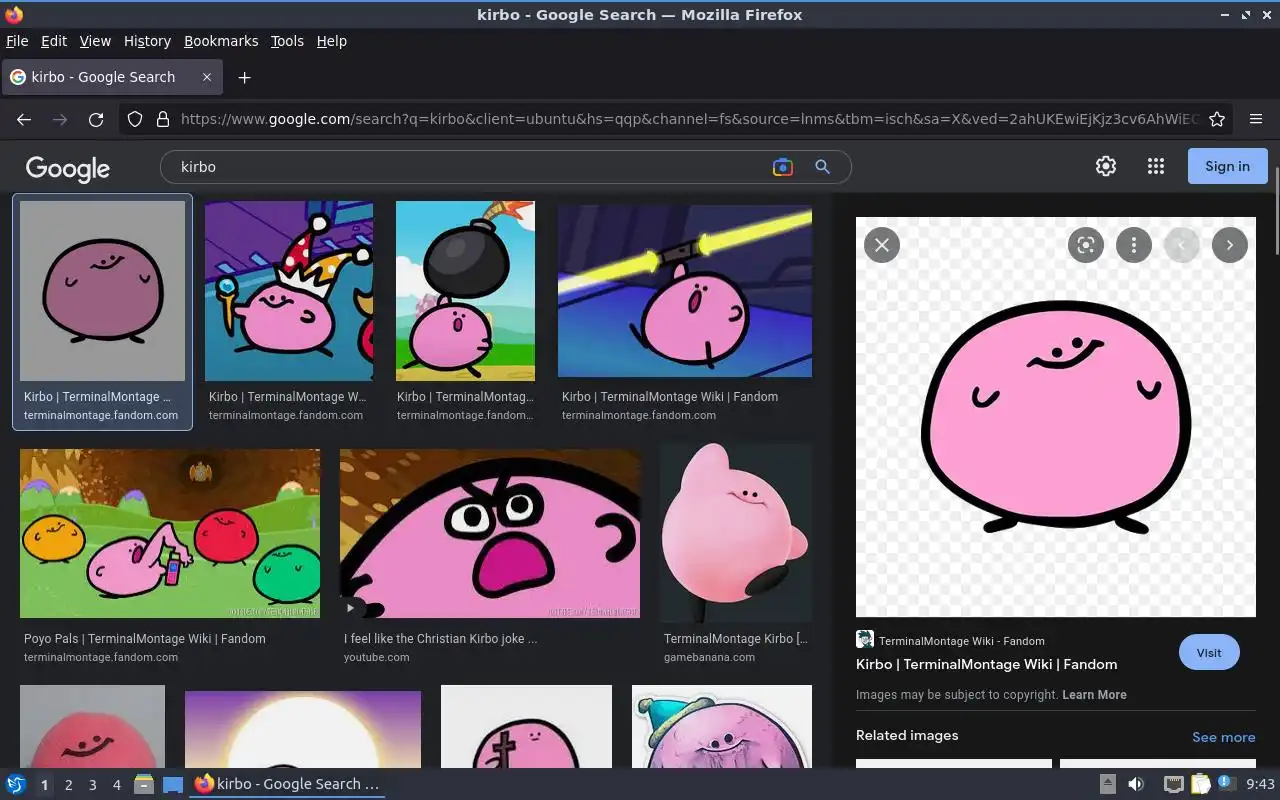The height and width of the screenshot is (800, 1280).
Task: Search inside image with Lens in preview
Action: (x=1085, y=245)
